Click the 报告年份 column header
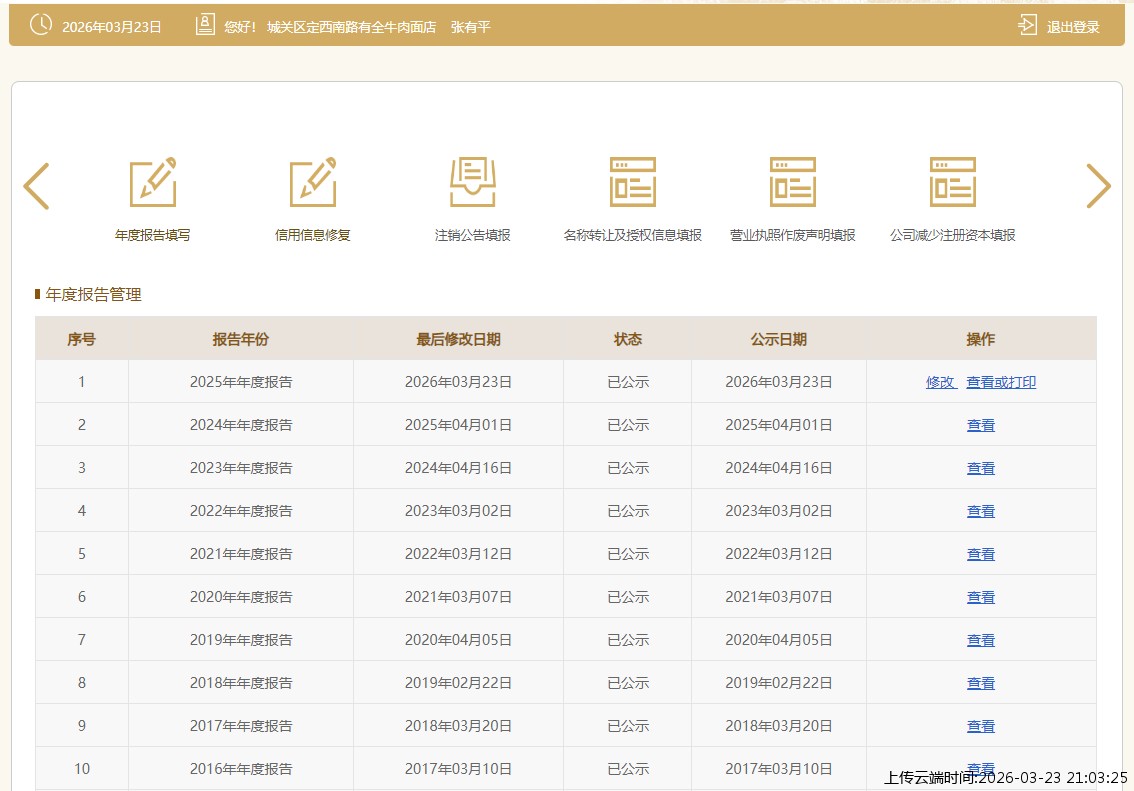Screen dimensions: 1134x791 [x=240, y=339]
